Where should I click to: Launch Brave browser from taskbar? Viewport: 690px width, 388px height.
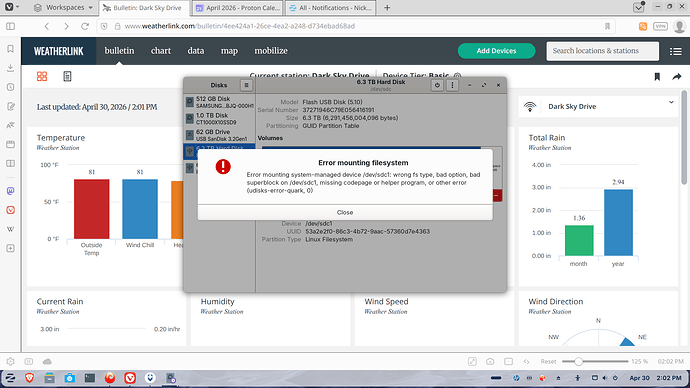click(29, 378)
